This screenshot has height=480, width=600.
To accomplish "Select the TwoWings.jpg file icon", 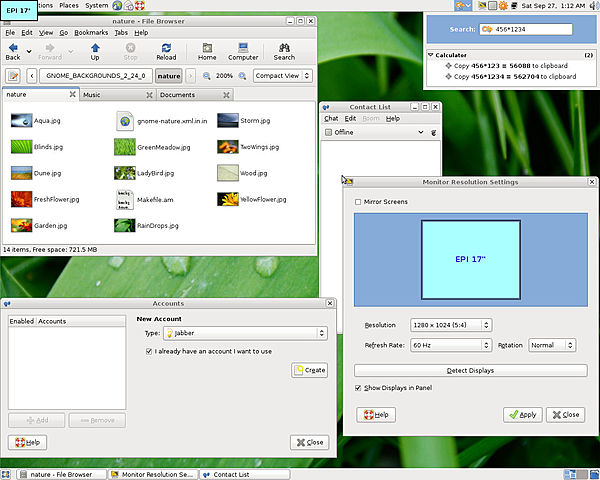I will (228, 147).
